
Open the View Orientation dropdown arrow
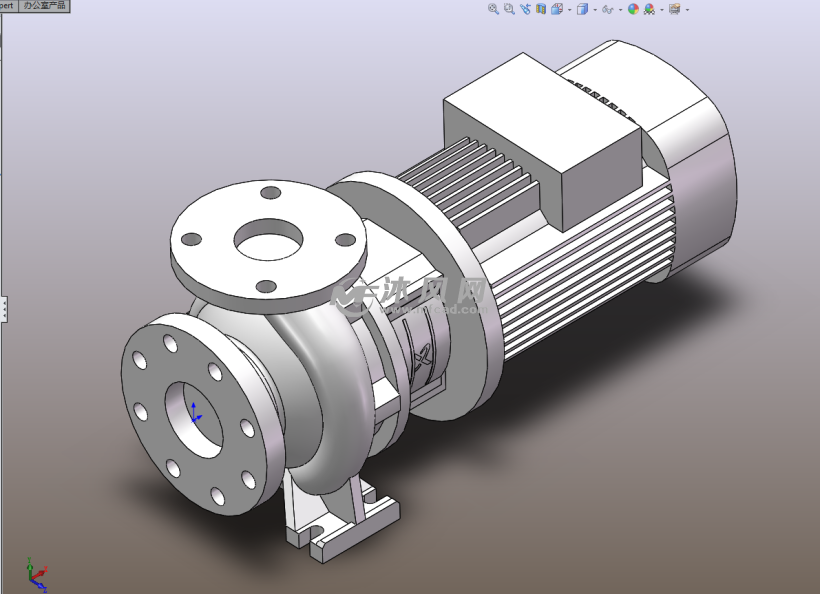(x=569, y=9)
